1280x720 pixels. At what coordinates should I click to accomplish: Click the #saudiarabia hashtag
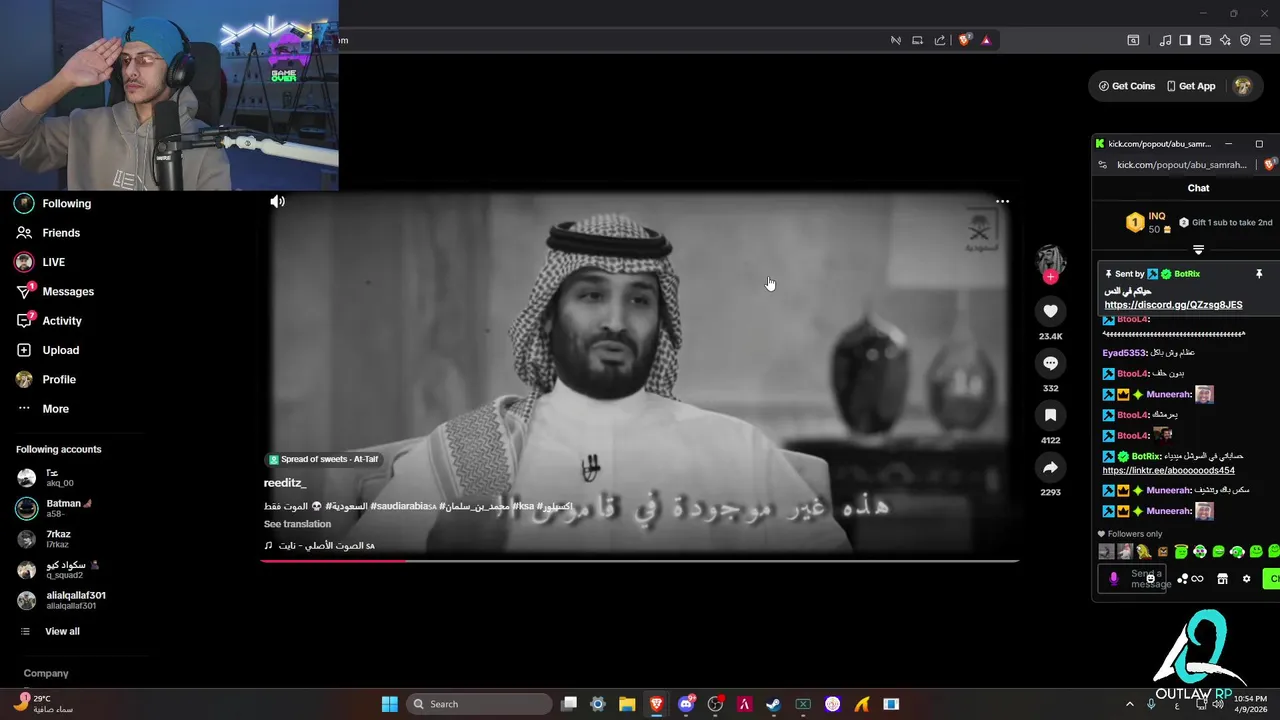point(402,506)
